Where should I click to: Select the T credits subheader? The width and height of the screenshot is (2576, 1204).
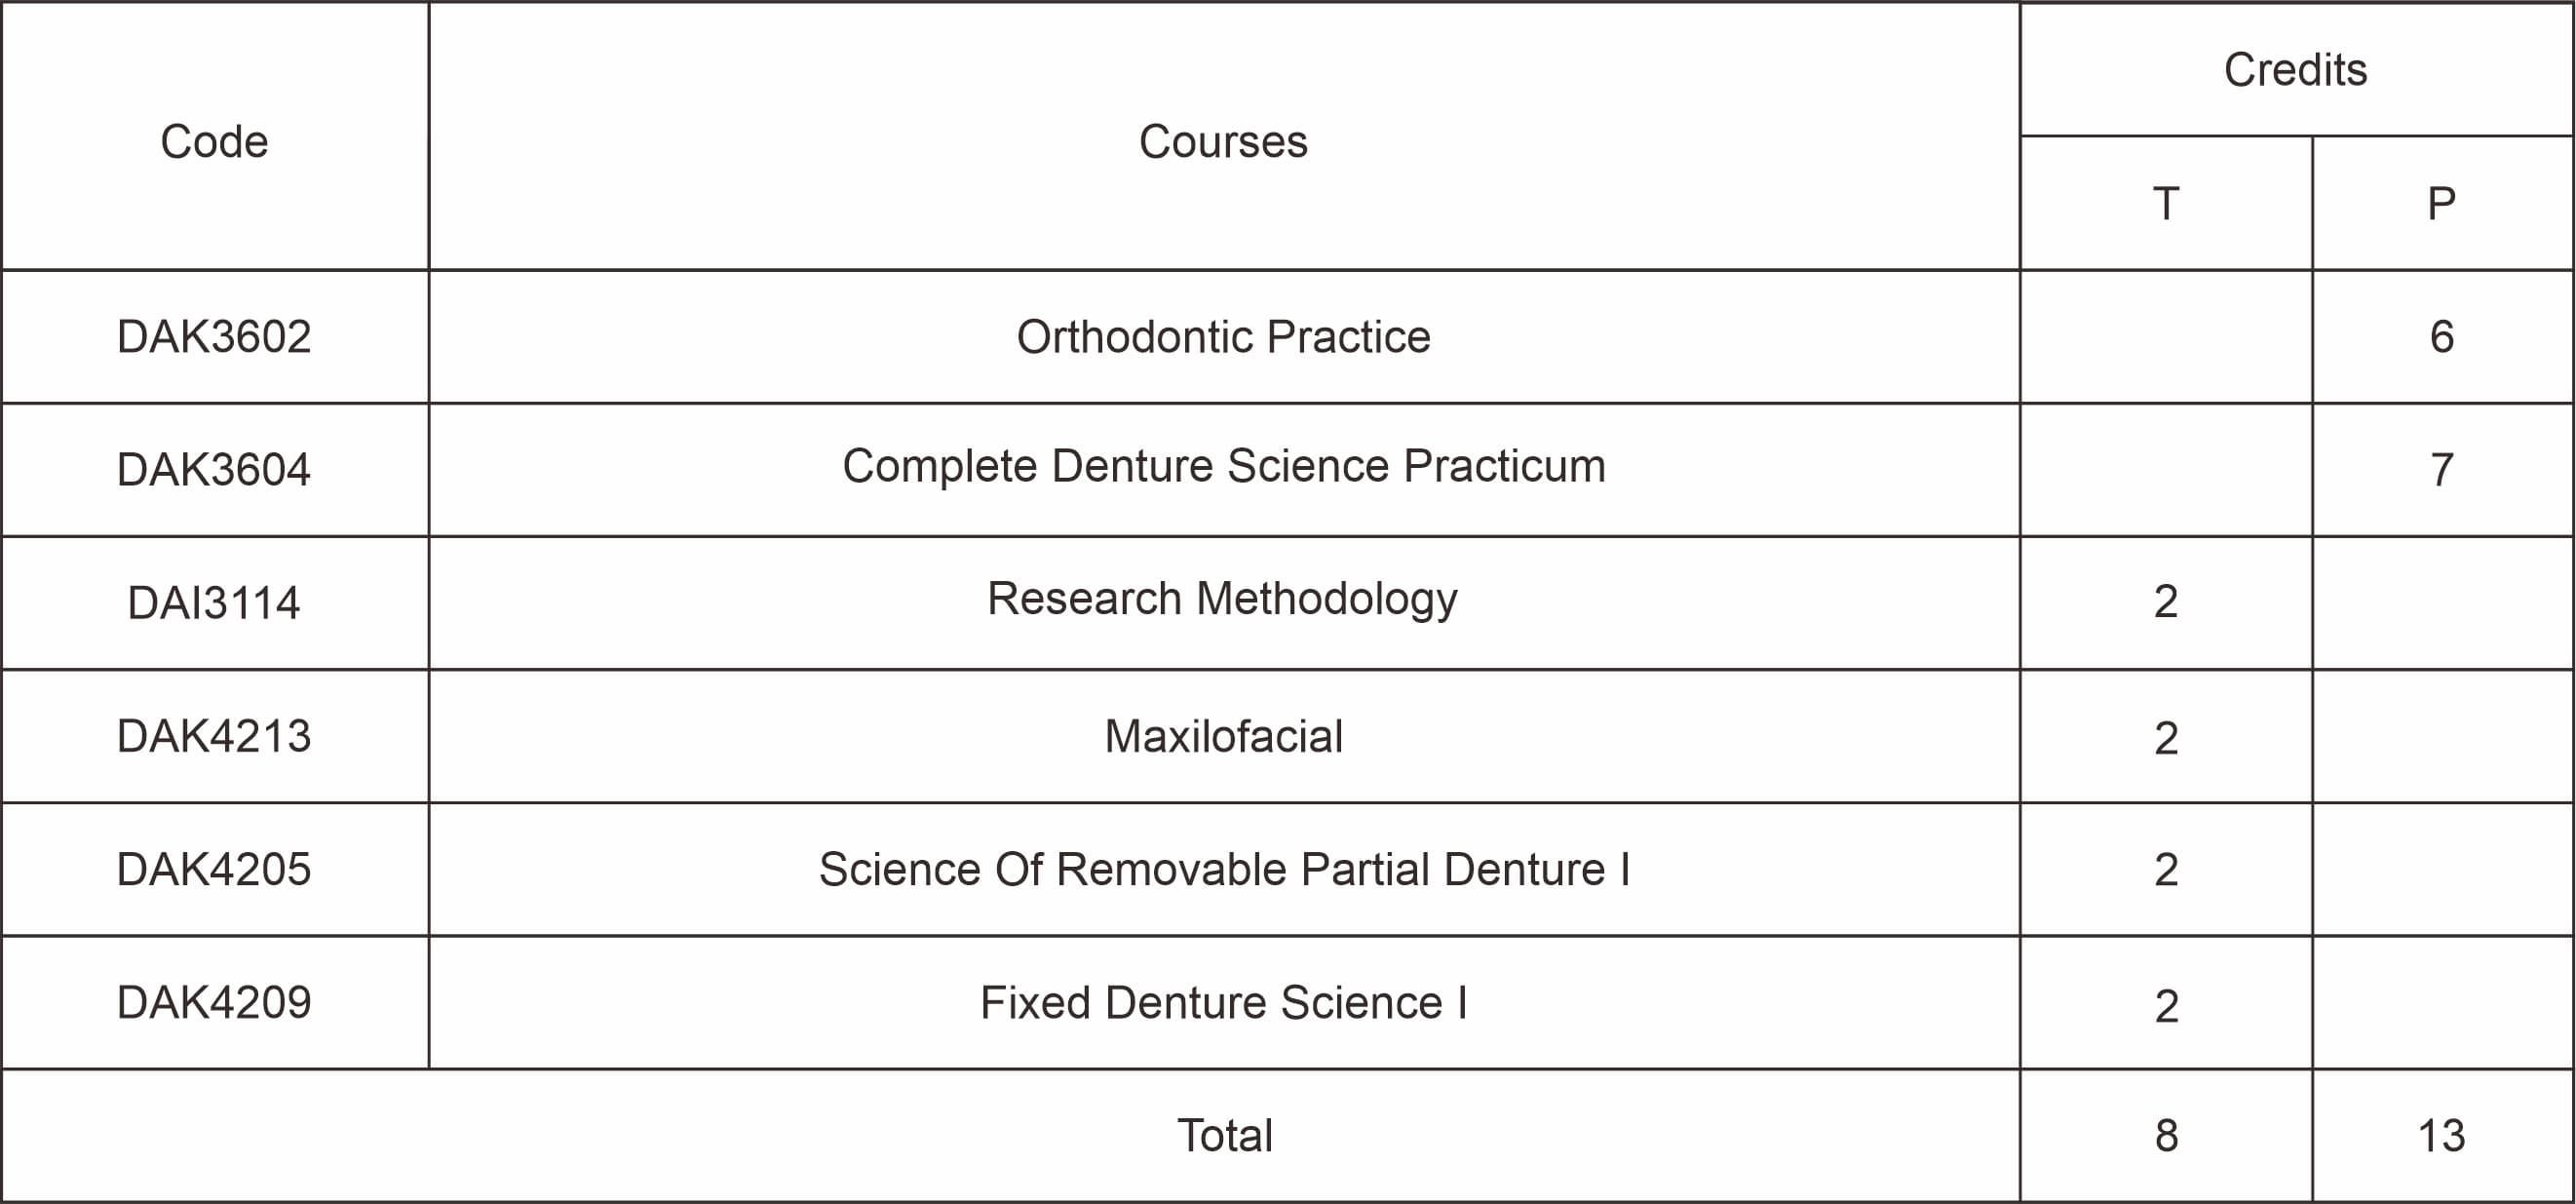tap(2165, 204)
